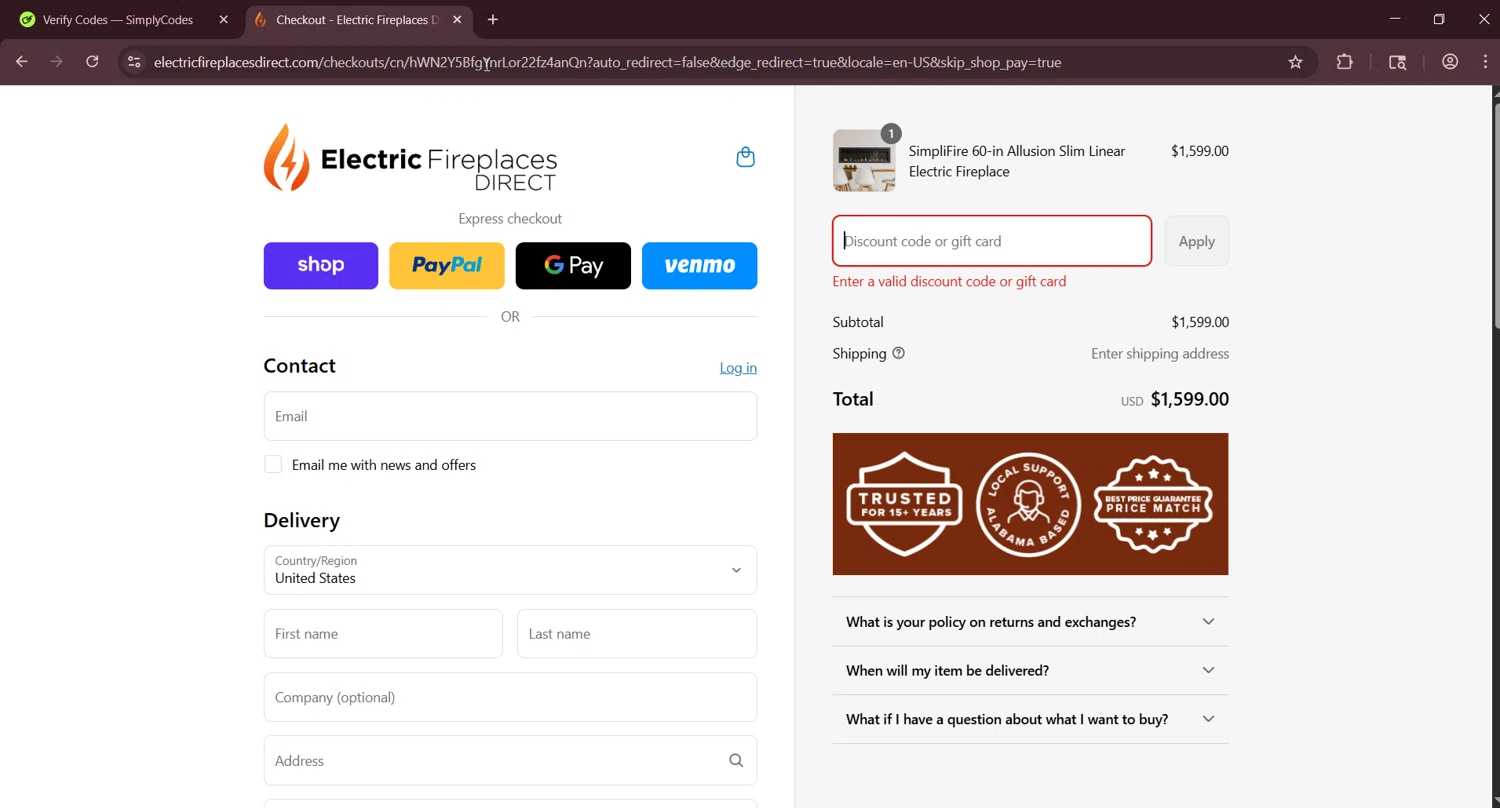Expand When will my item be delivered
Viewport: 1500px width, 808px height.
click(1030, 671)
